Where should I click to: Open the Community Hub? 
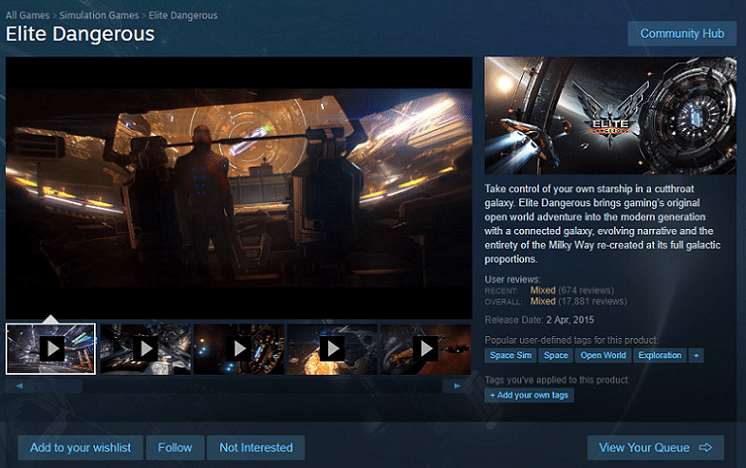(682, 34)
